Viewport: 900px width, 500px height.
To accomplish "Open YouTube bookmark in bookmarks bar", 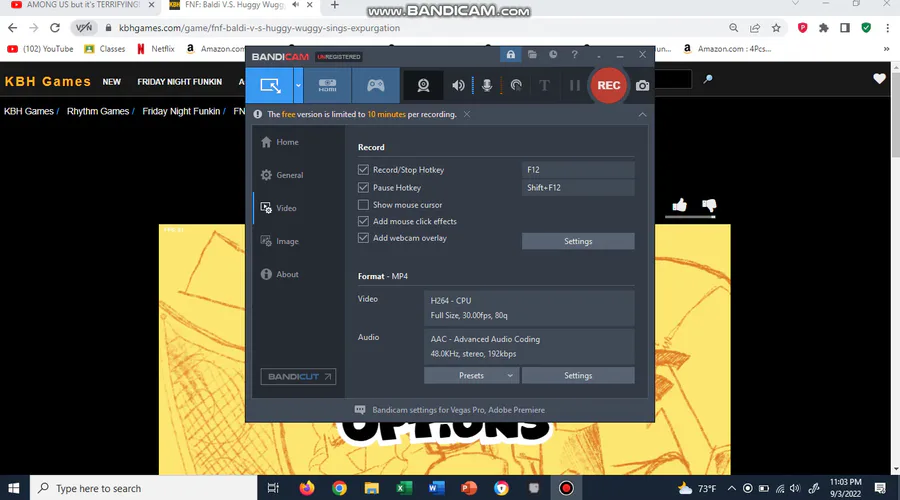I will point(40,49).
